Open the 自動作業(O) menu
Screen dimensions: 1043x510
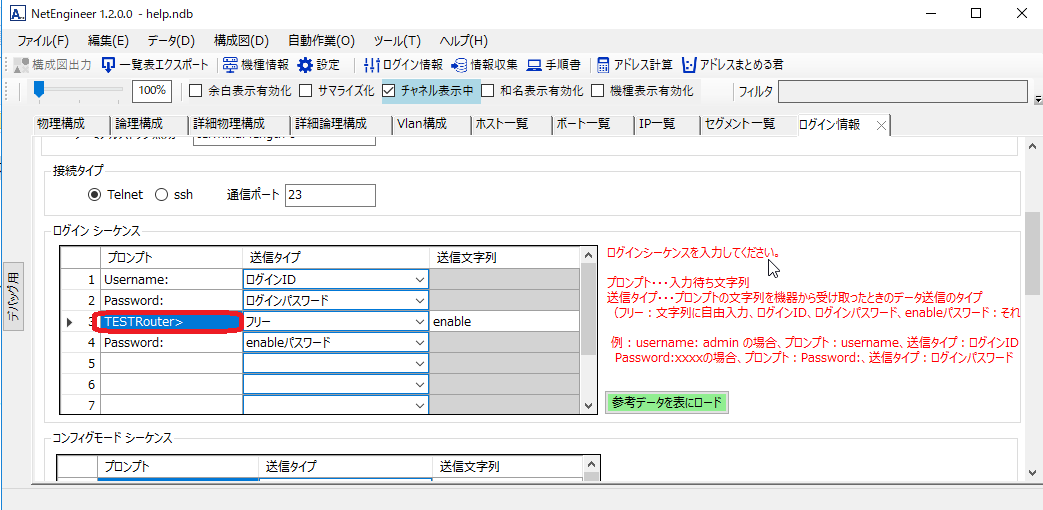point(321,41)
